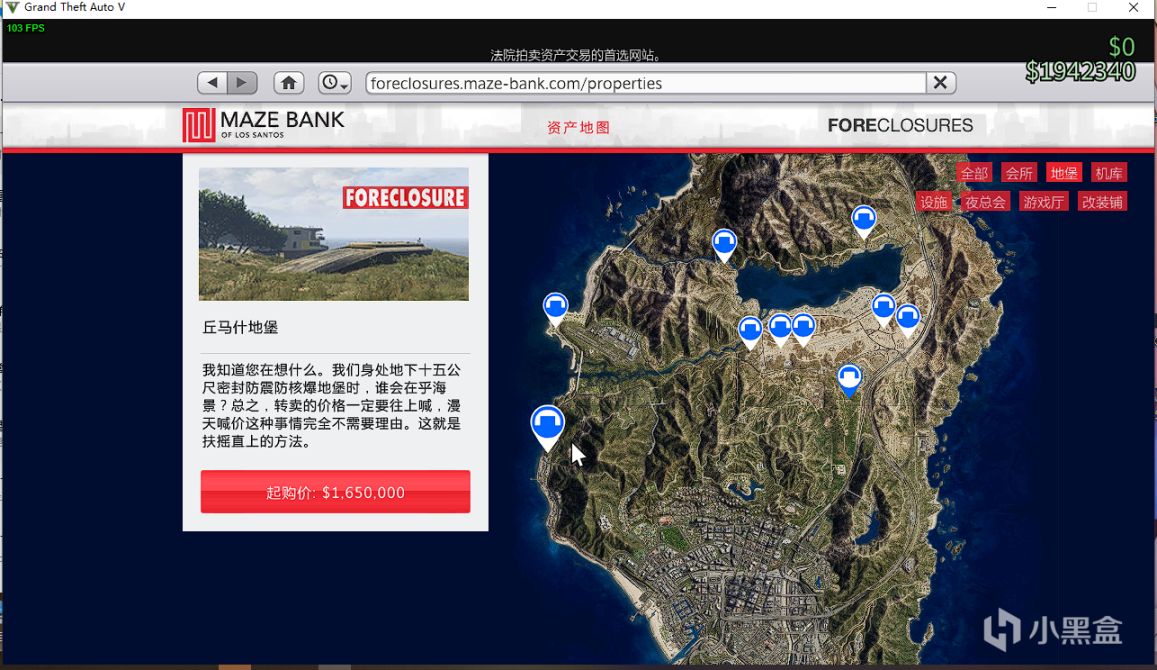The image size is (1157, 670).
Task: Select the bunker pin west of the lake
Action: (725, 244)
